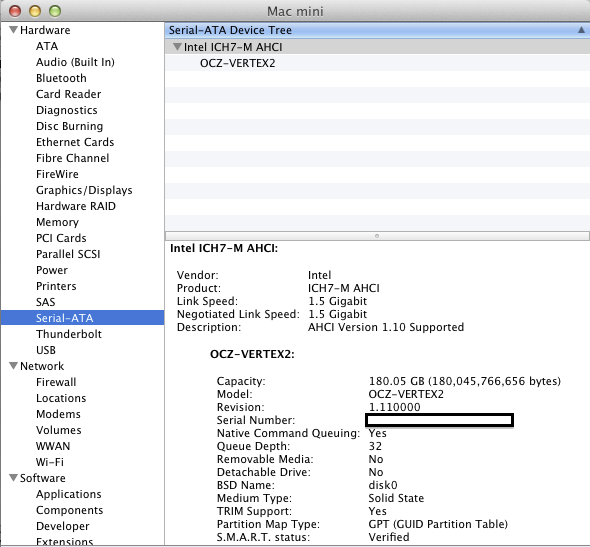
Task: Select Locations under Network
Action: pyautogui.click(x=61, y=398)
